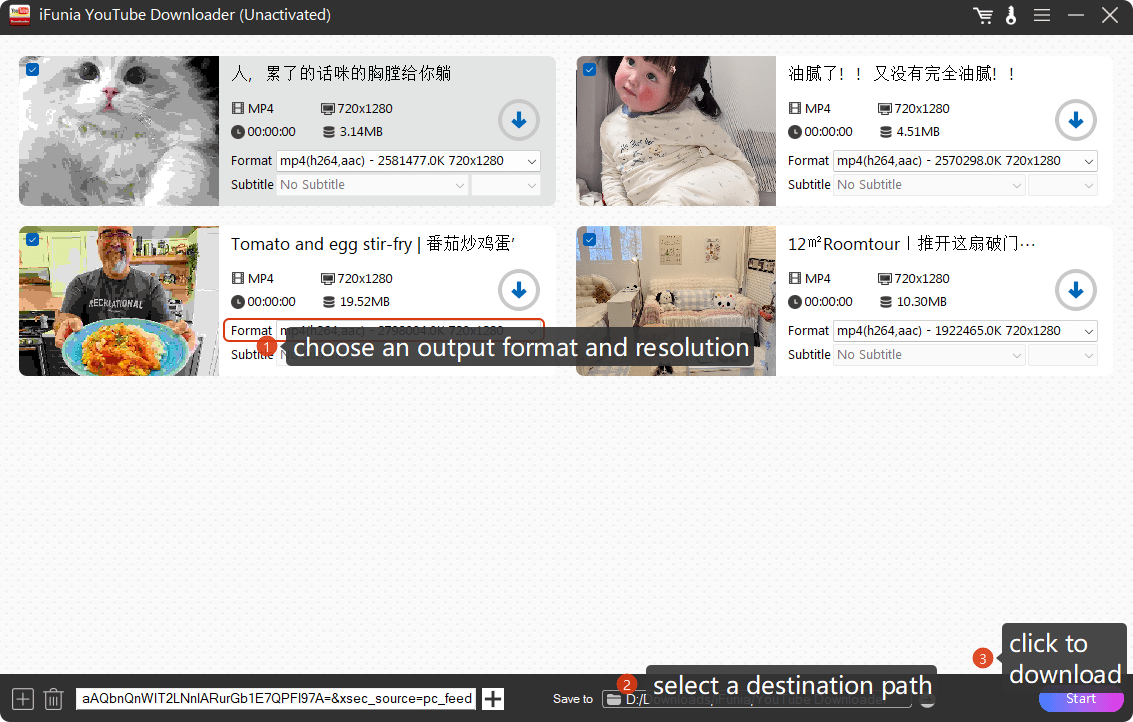This screenshot has width=1133, height=722.
Task: Expand Format dropdown for the cat video
Action: [x=408, y=161]
